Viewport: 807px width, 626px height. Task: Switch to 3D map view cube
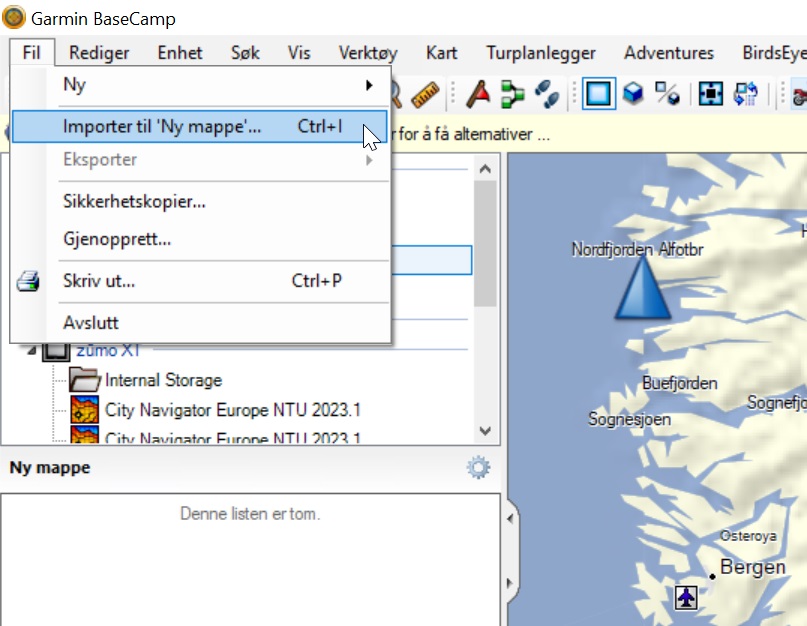click(x=632, y=94)
